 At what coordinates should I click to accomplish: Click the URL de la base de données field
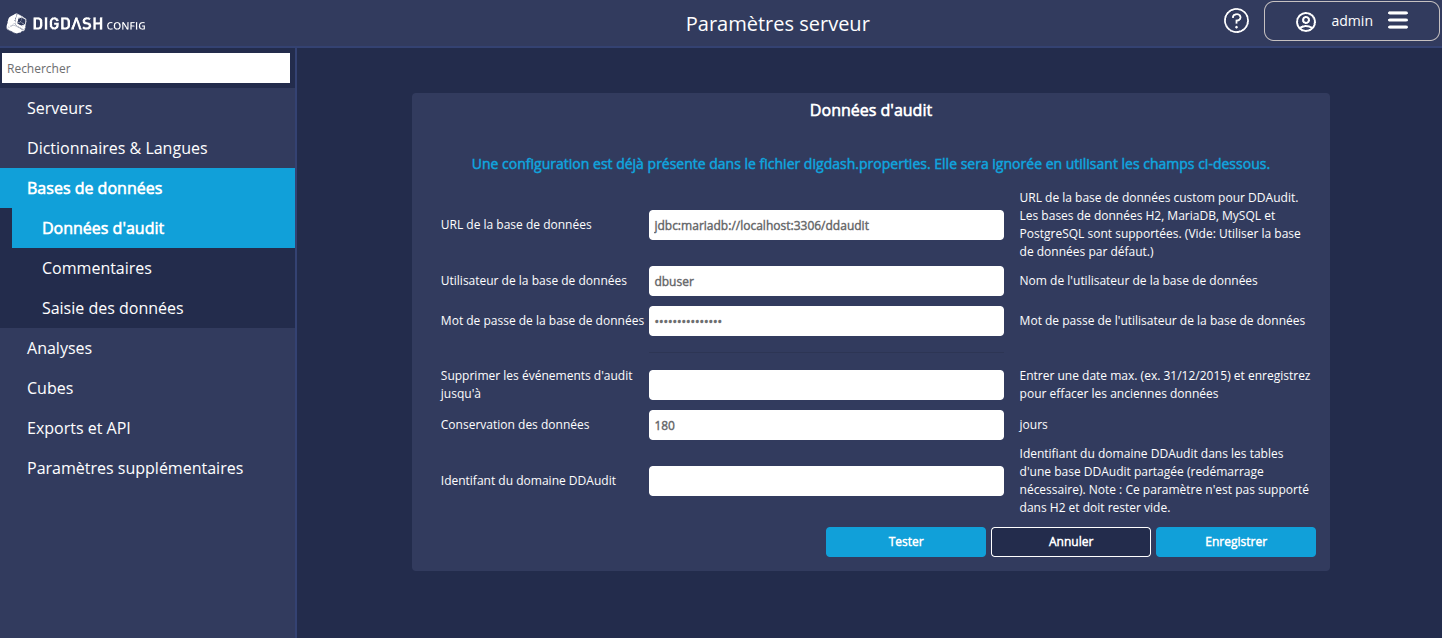click(x=826, y=224)
